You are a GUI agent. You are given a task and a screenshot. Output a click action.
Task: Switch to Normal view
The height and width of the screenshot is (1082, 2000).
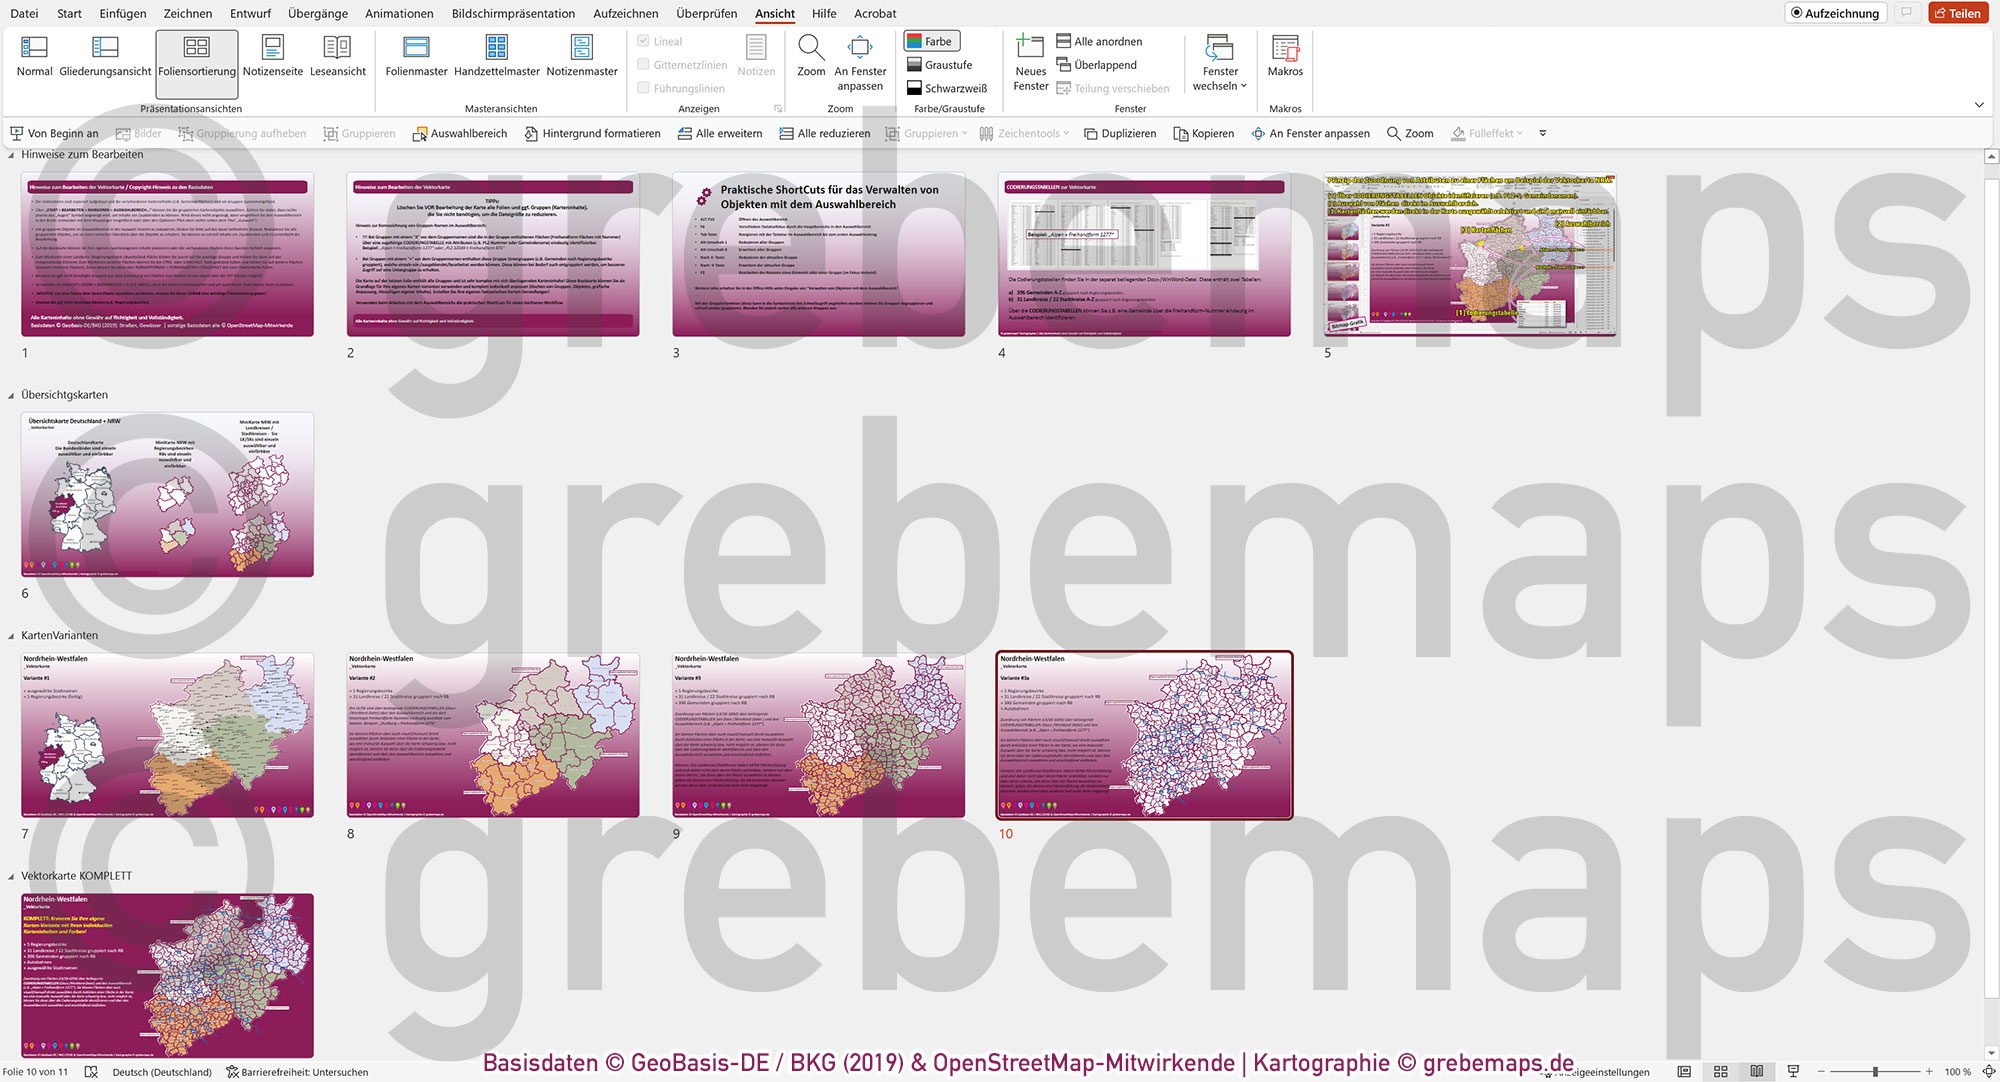(x=35, y=57)
